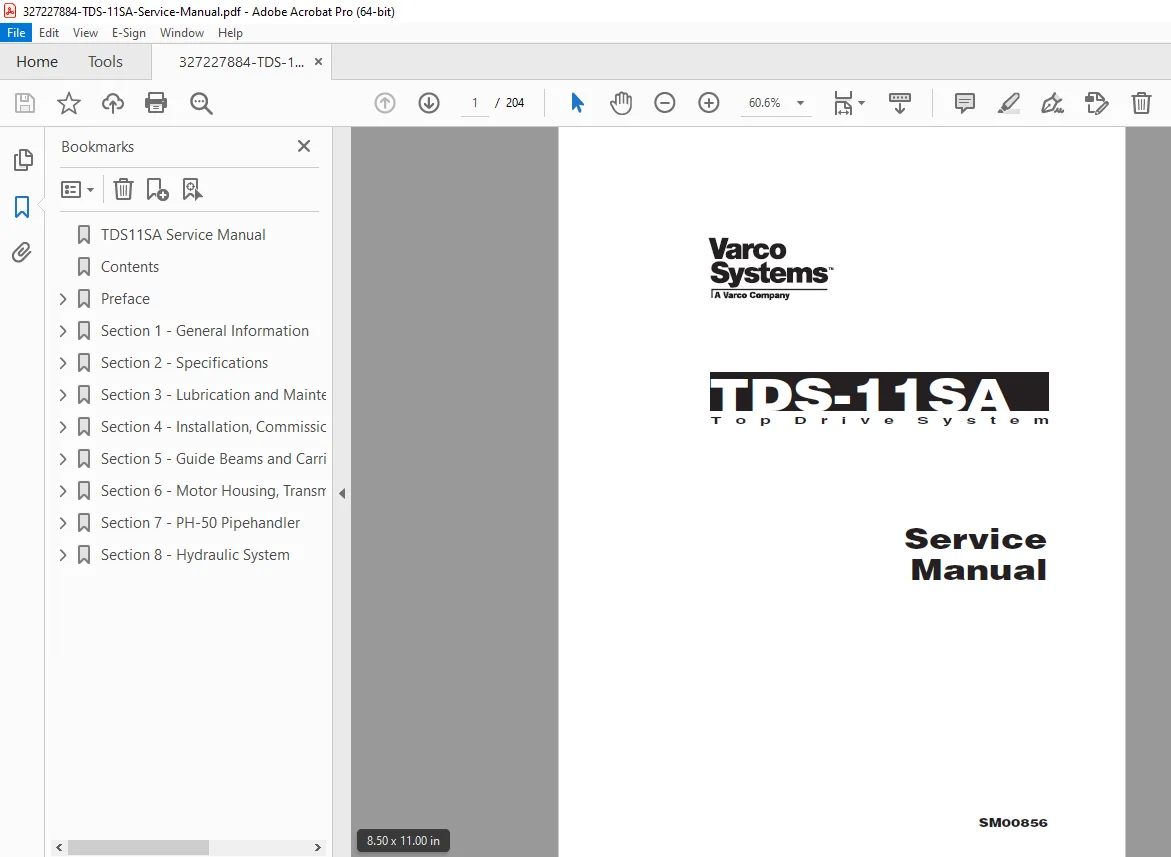Click the 8.50 x 11.00 in page size label

coord(403,841)
